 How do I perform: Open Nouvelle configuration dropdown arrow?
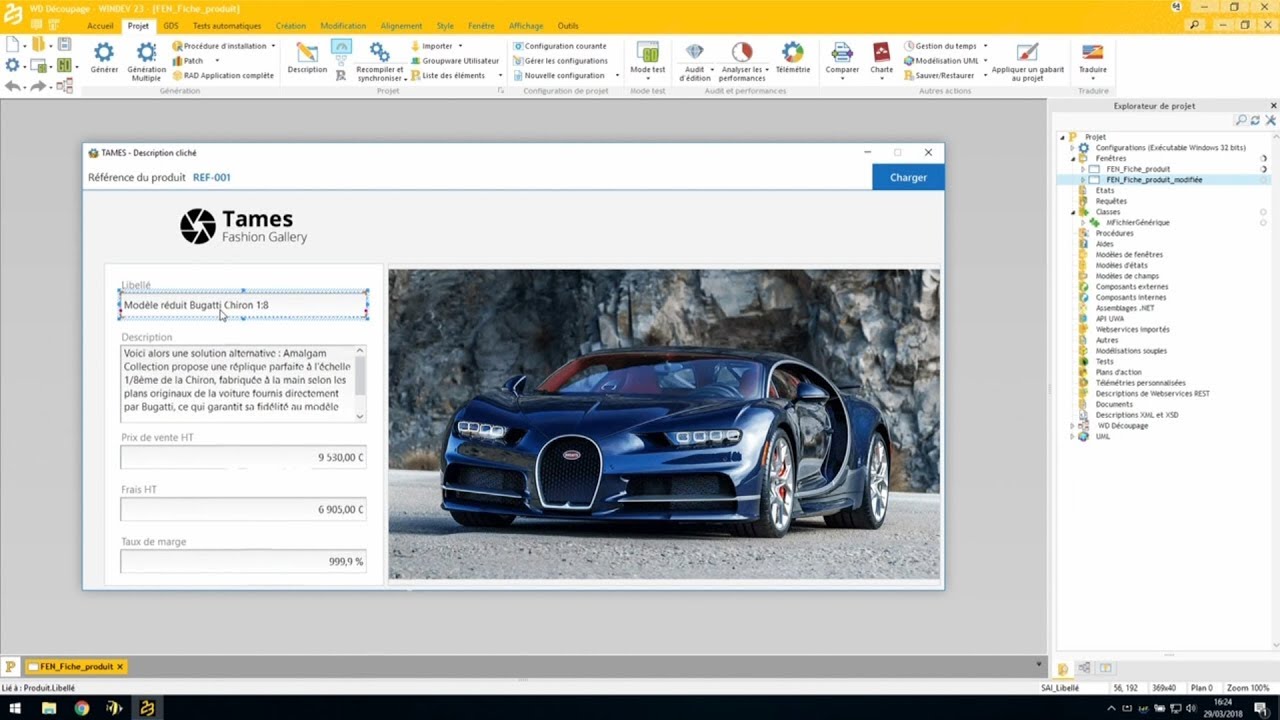tap(617, 75)
